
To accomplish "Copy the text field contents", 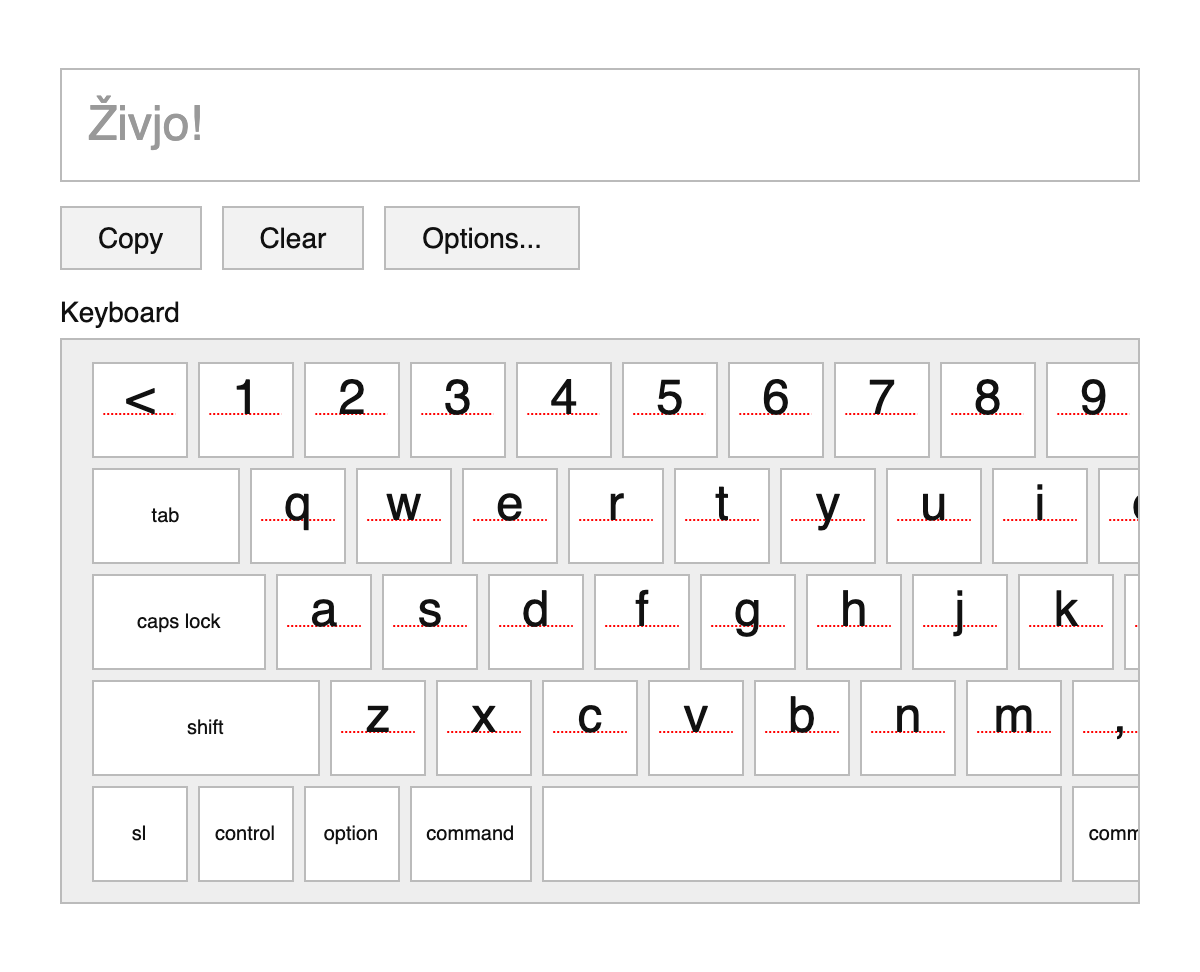I will point(130,238).
